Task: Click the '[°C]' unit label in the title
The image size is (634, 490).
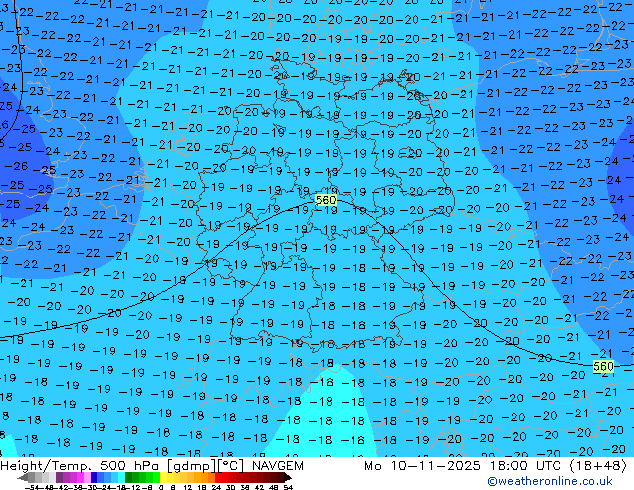Action: click(x=231, y=466)
